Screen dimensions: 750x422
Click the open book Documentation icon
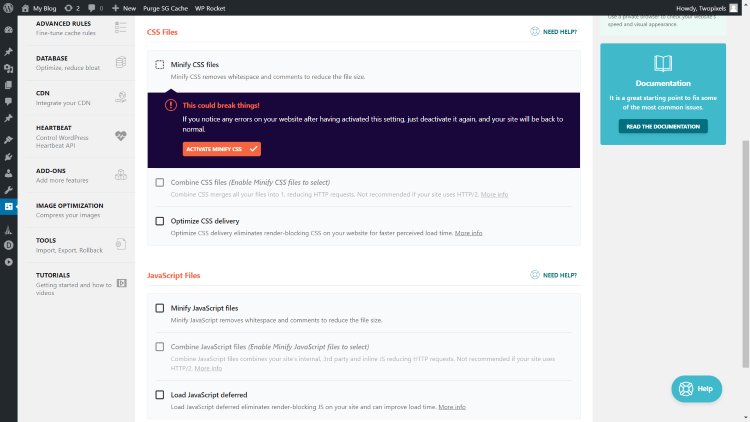(663, 63)
